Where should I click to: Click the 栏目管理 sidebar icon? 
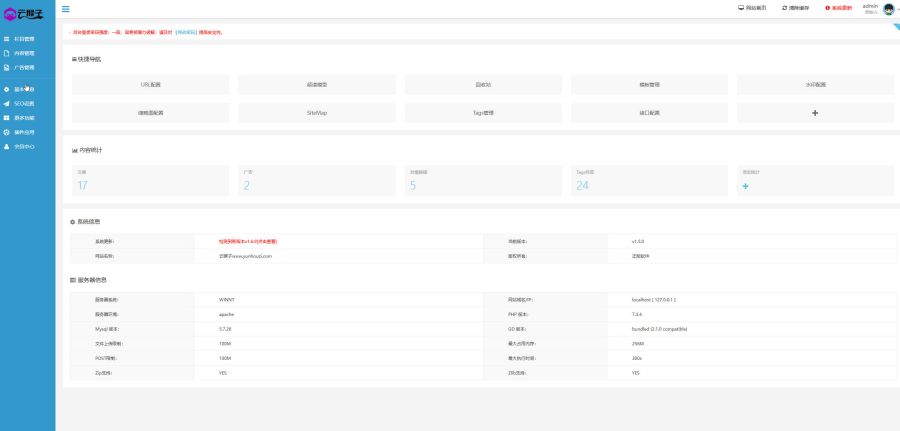(7, 39)
